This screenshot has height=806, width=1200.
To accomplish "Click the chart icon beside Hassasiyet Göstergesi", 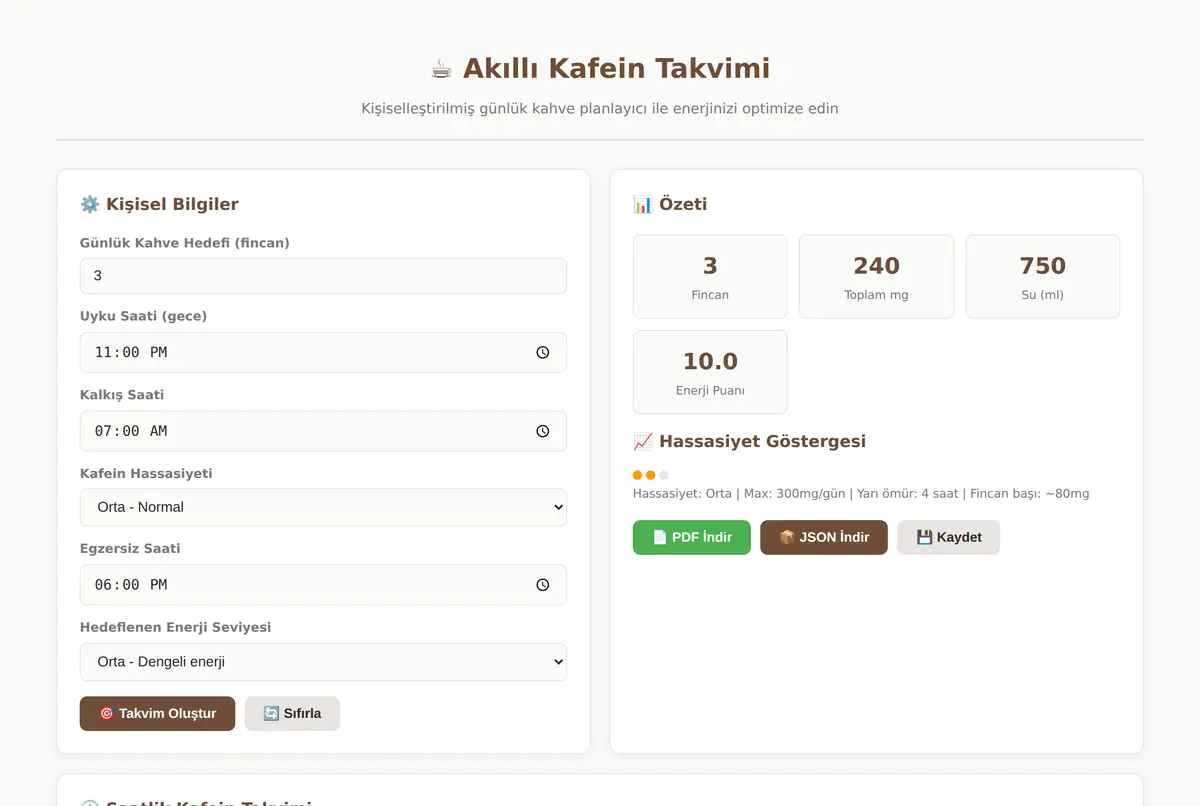I will 643,441.
